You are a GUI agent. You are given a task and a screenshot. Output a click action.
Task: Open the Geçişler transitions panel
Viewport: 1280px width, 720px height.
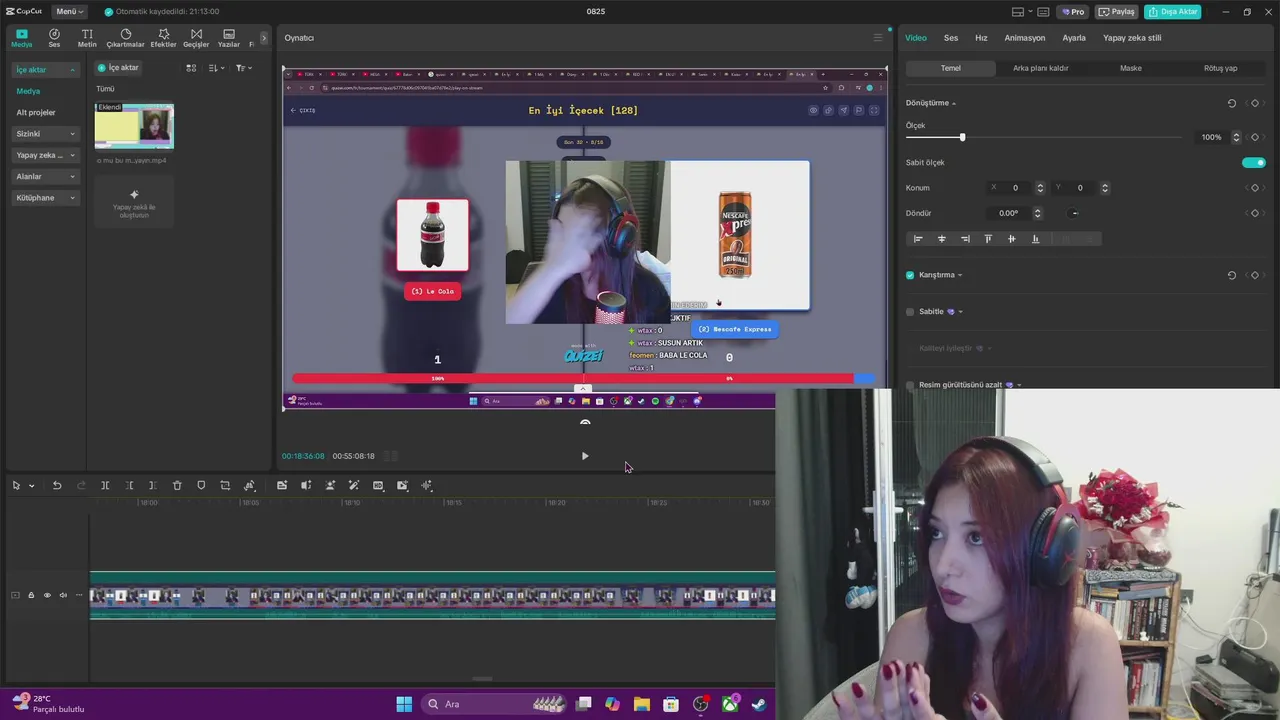(196, 38)
